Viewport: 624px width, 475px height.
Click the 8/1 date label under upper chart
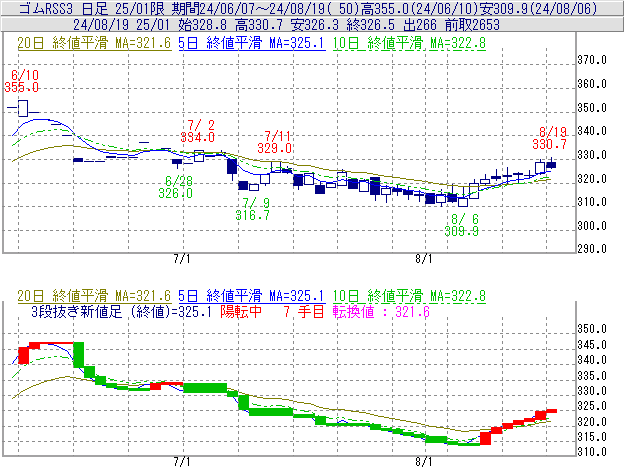coord(424,259)
